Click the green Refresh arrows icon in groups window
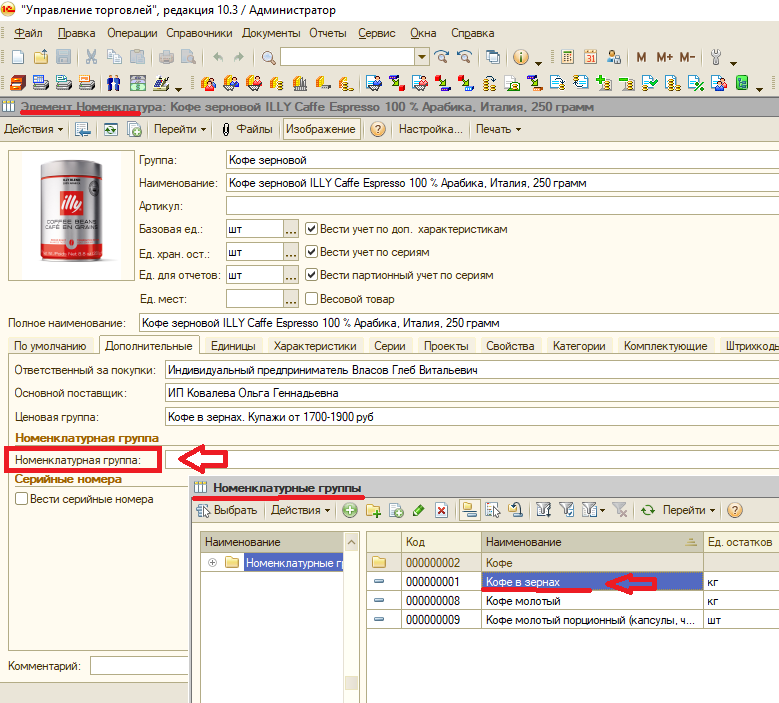This screenshot has height=703, width=779. [x=647, y=510]
